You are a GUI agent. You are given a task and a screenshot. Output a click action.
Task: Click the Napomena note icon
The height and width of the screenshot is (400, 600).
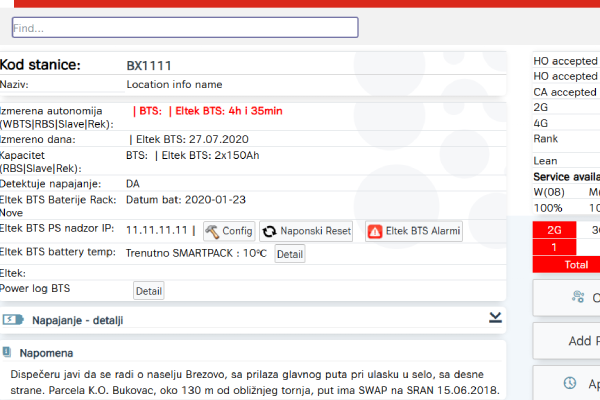pos(7,352)
